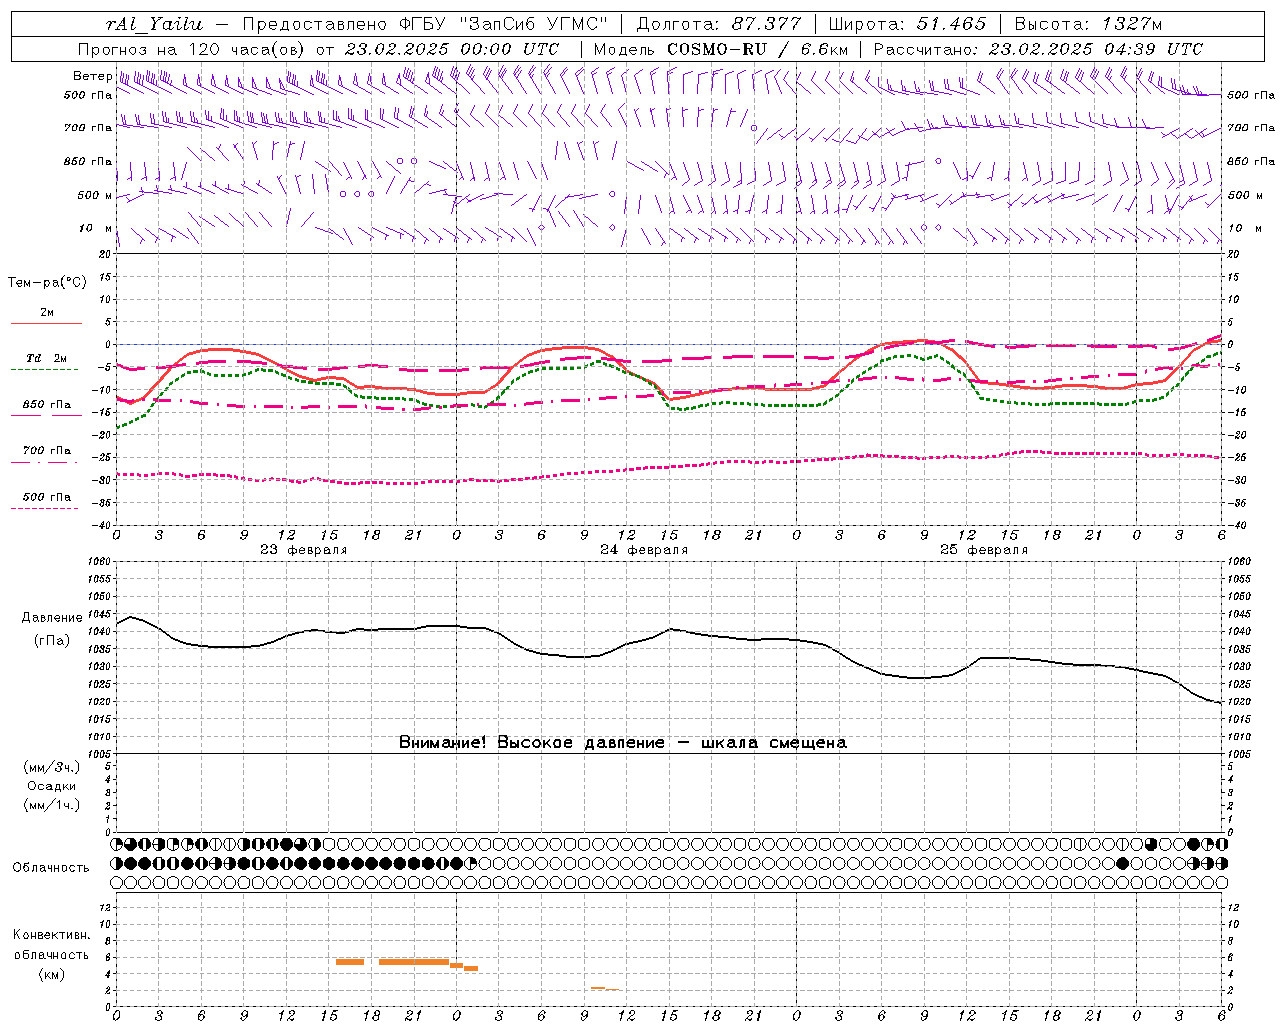This screenshot has height=1024, width=1280.
Task: Select the elevation text Высота: 1327м
Action: tap(1088, 24)
